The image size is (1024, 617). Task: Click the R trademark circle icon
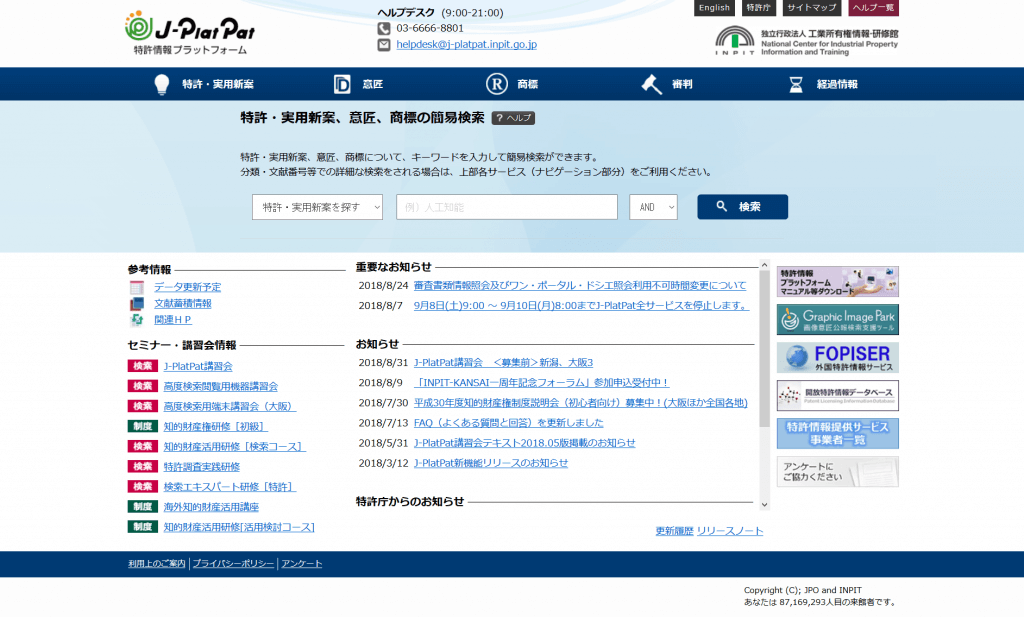[496, 84]
